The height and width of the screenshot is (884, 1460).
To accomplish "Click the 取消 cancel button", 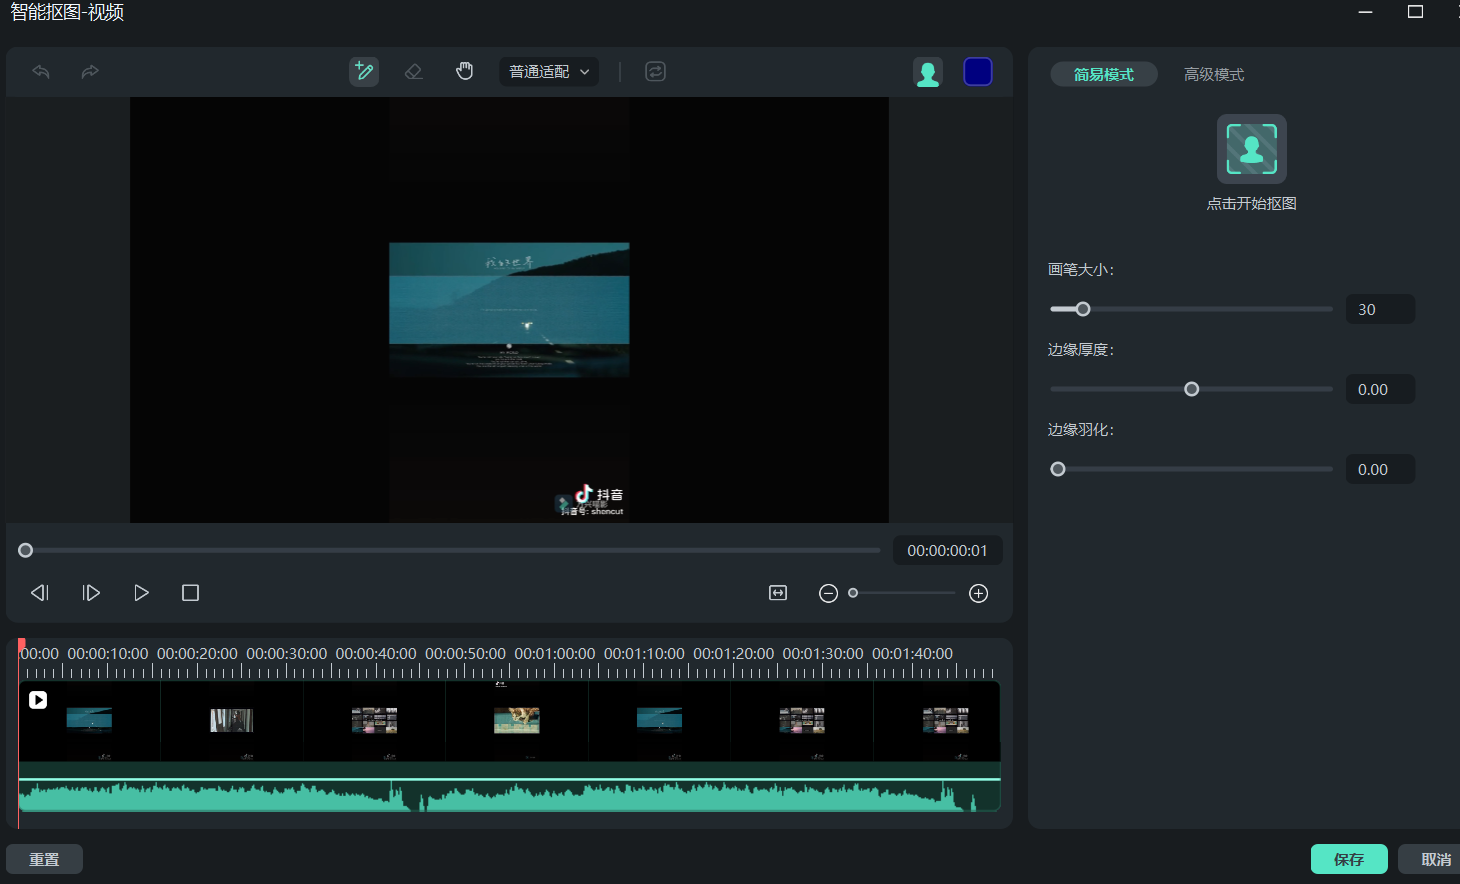I will tap(1435, 859).
